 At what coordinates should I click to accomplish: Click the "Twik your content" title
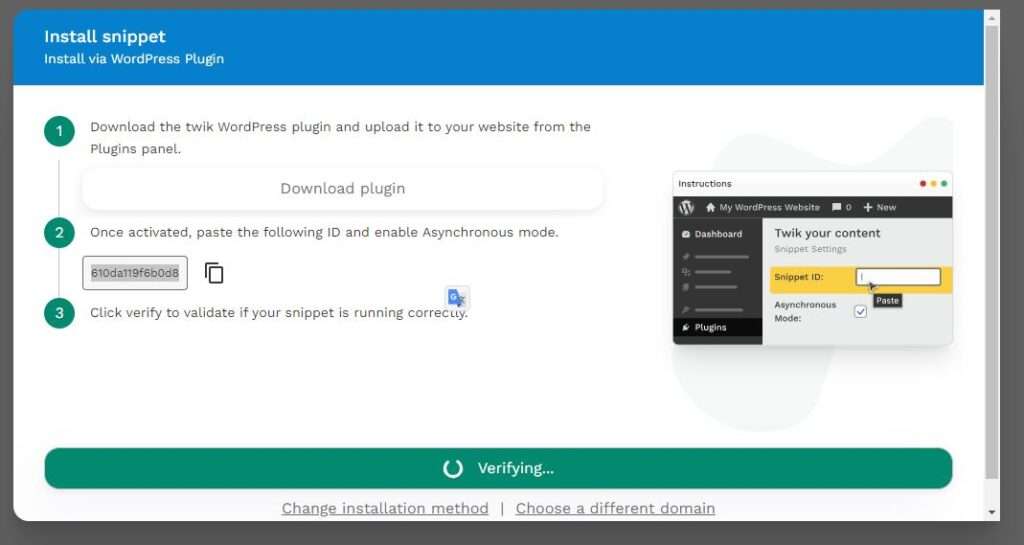click(x=827, y=233)
